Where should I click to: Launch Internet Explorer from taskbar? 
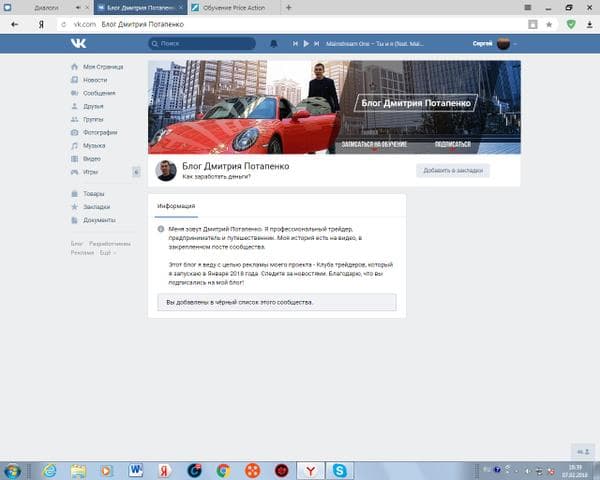coord(49,471)
